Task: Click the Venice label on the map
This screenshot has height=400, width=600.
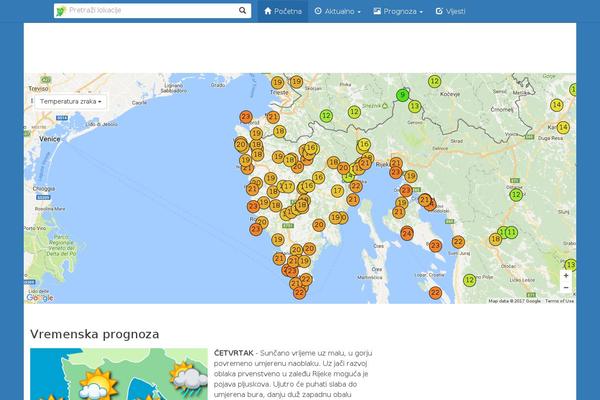Action: point(49,139)
